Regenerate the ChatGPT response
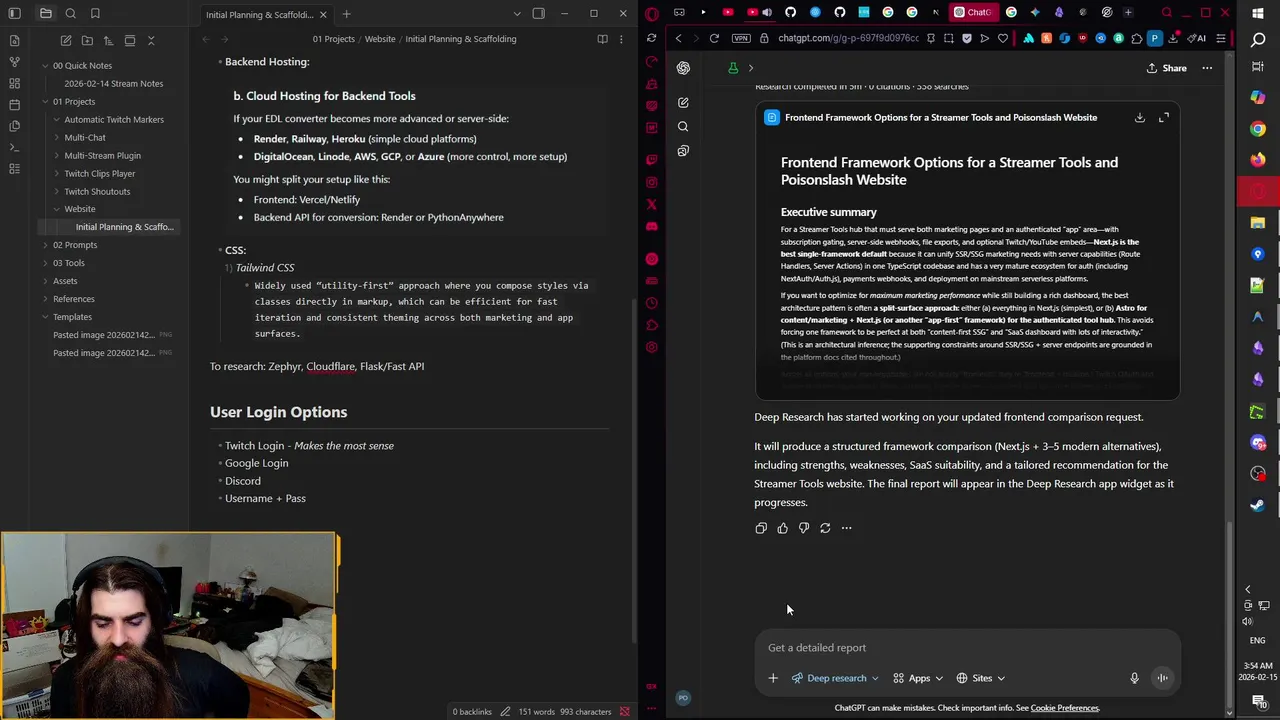This screenshot has height=720, width=1280. click(825, 528)
